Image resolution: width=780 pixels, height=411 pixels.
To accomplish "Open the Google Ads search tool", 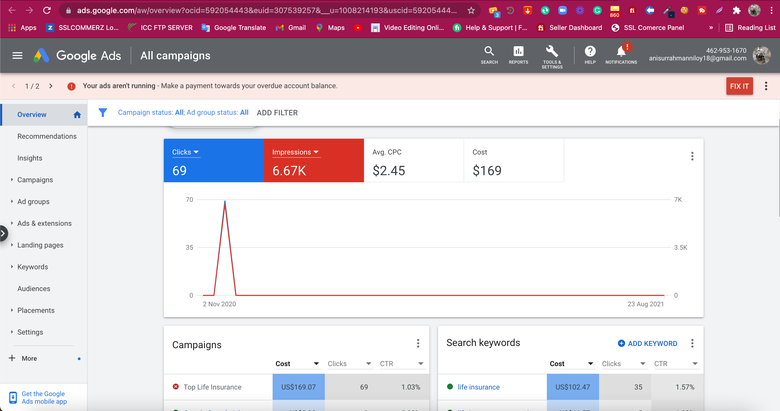I will point(488,54).
